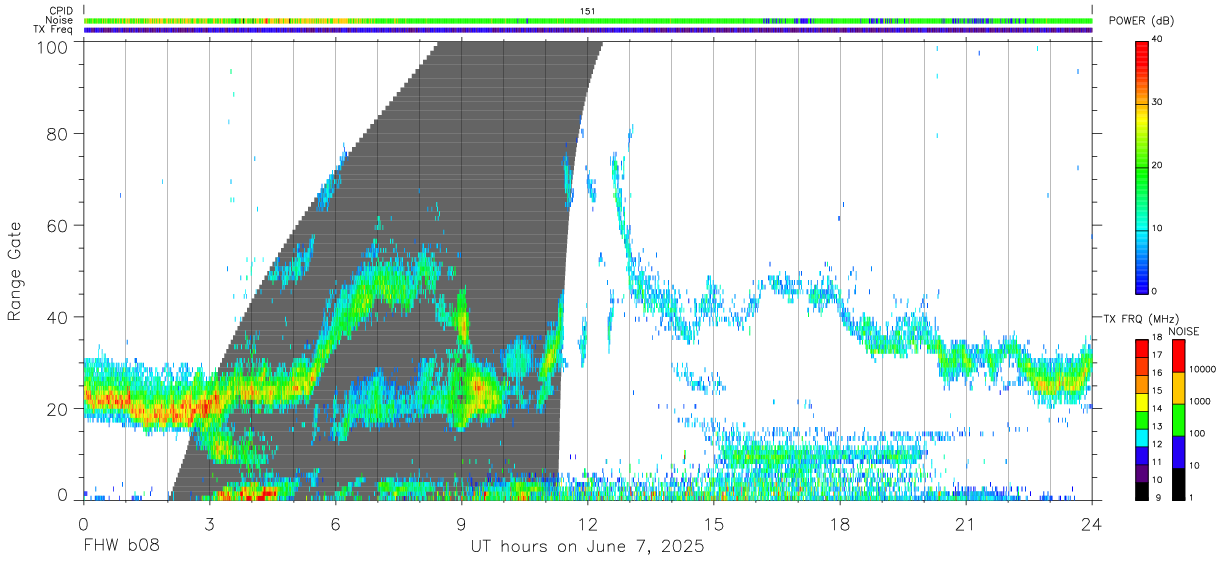Click the UT hour 24 tick label
The image size is (1228, 567).
pyautogui.click(x=1092, y=523)
